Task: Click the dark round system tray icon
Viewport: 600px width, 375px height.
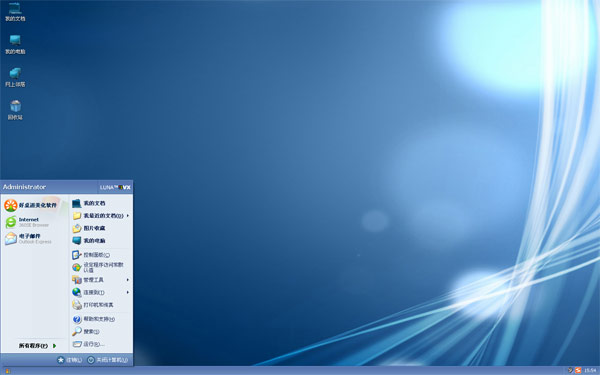Action: (x=570, y=370)
